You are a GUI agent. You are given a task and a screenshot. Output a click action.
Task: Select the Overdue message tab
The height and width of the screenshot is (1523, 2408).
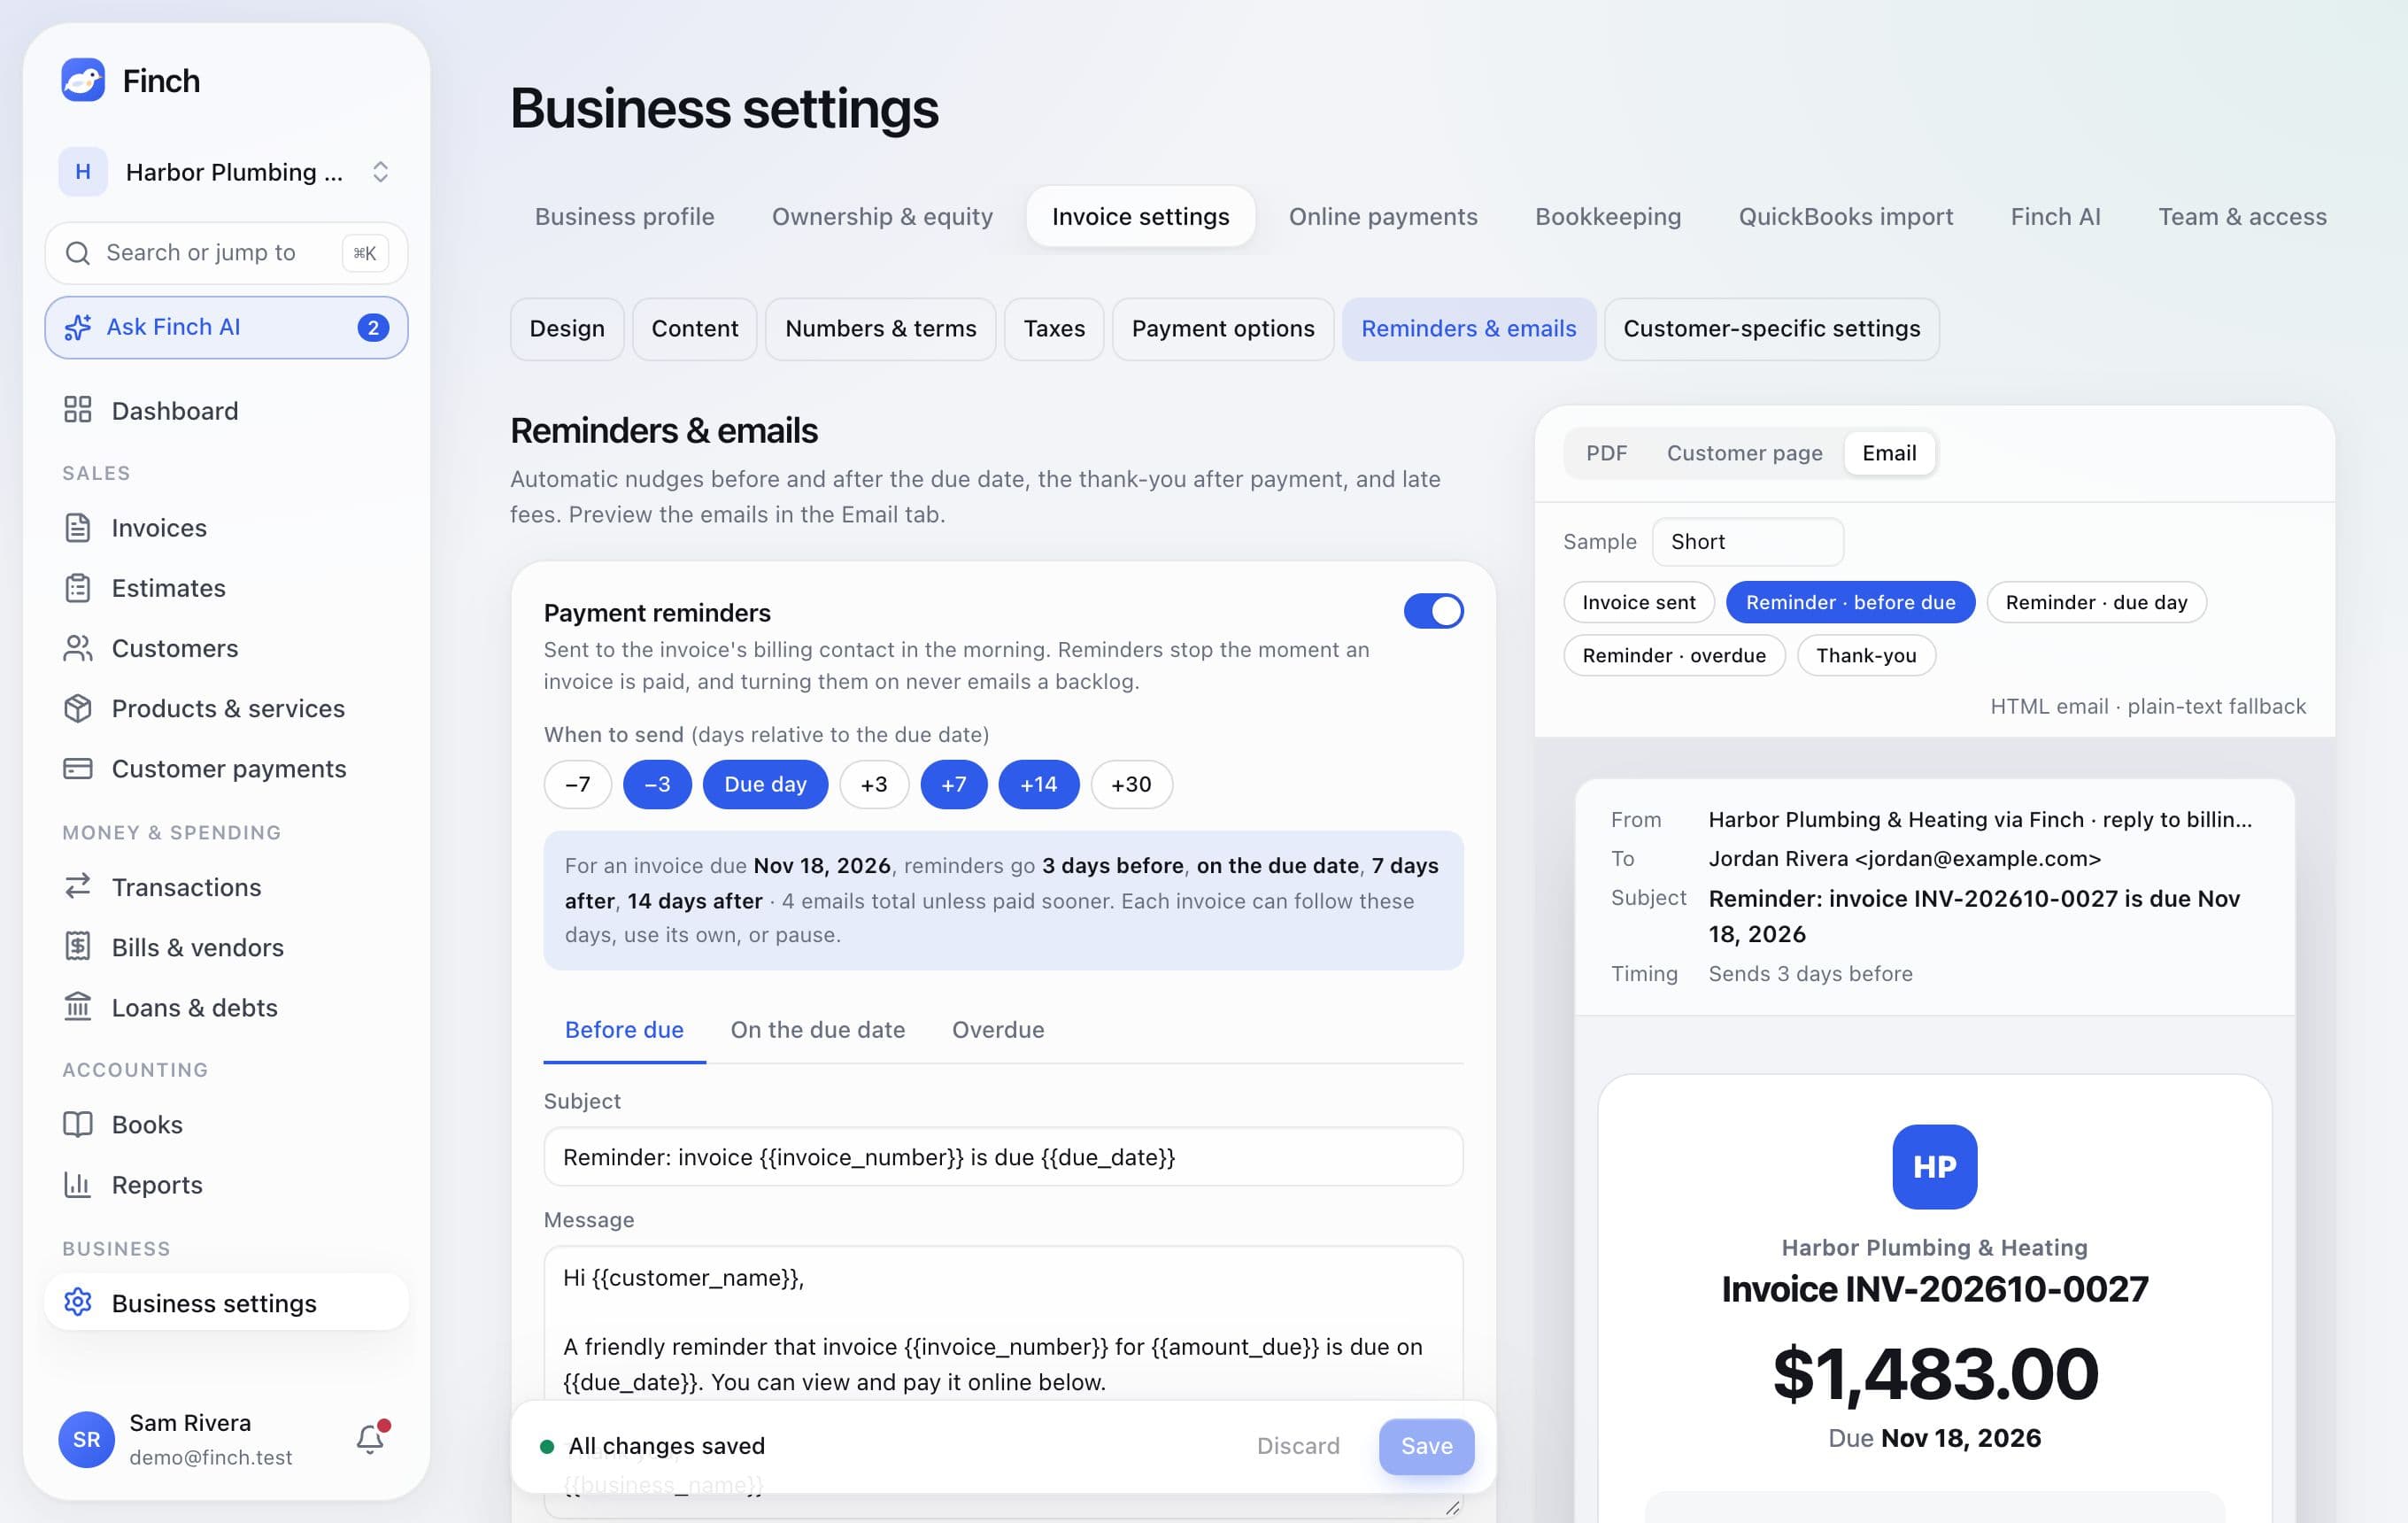click(997, 1030)
